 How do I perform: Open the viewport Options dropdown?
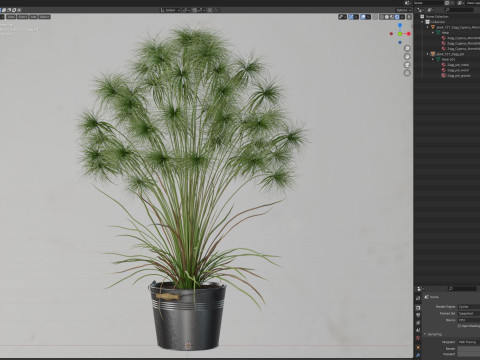coord(404,10)
